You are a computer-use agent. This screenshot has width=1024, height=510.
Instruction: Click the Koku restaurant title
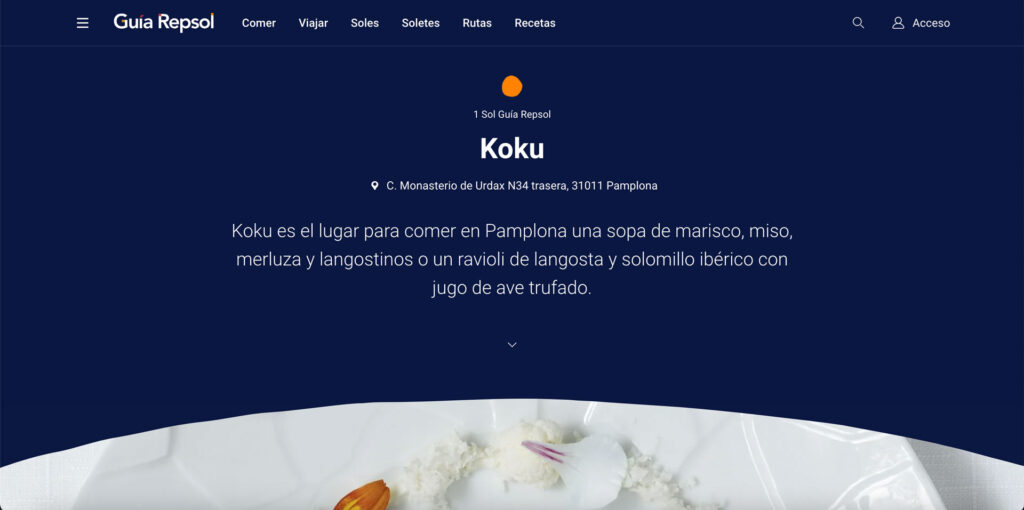[512, 149]
